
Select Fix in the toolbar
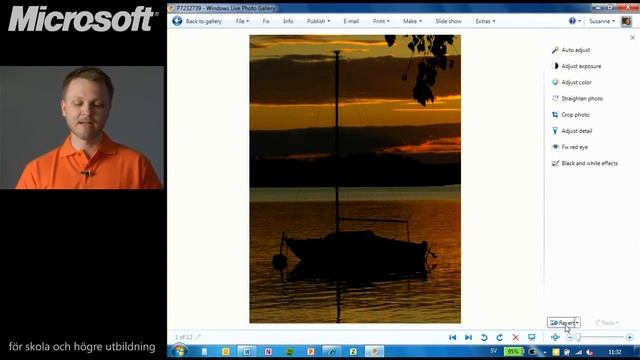266,21
